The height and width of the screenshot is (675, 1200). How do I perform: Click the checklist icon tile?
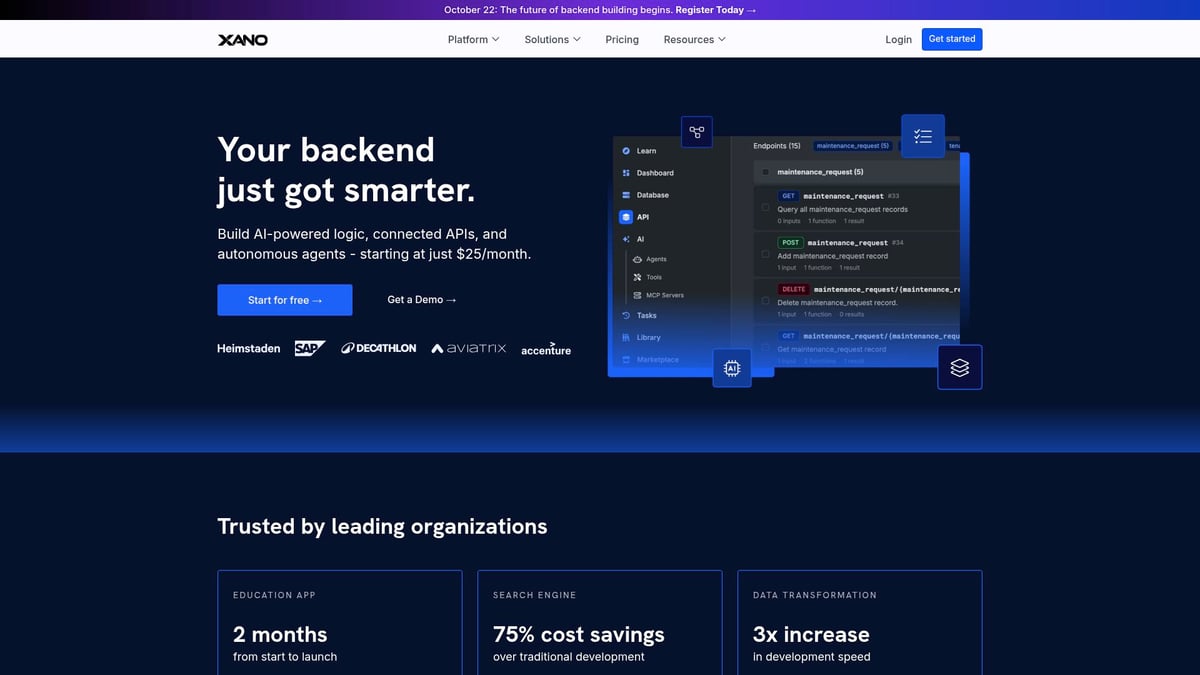[922, 136]
